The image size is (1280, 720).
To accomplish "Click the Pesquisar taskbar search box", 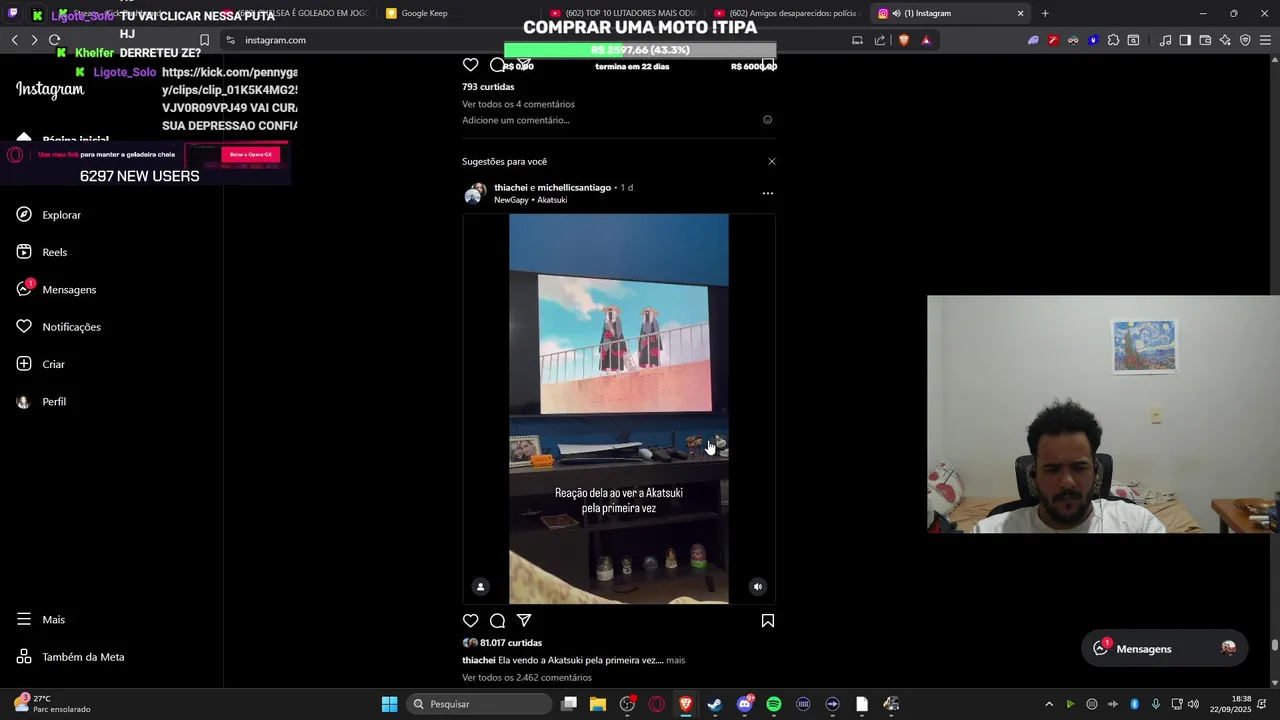I will point(479,704).
